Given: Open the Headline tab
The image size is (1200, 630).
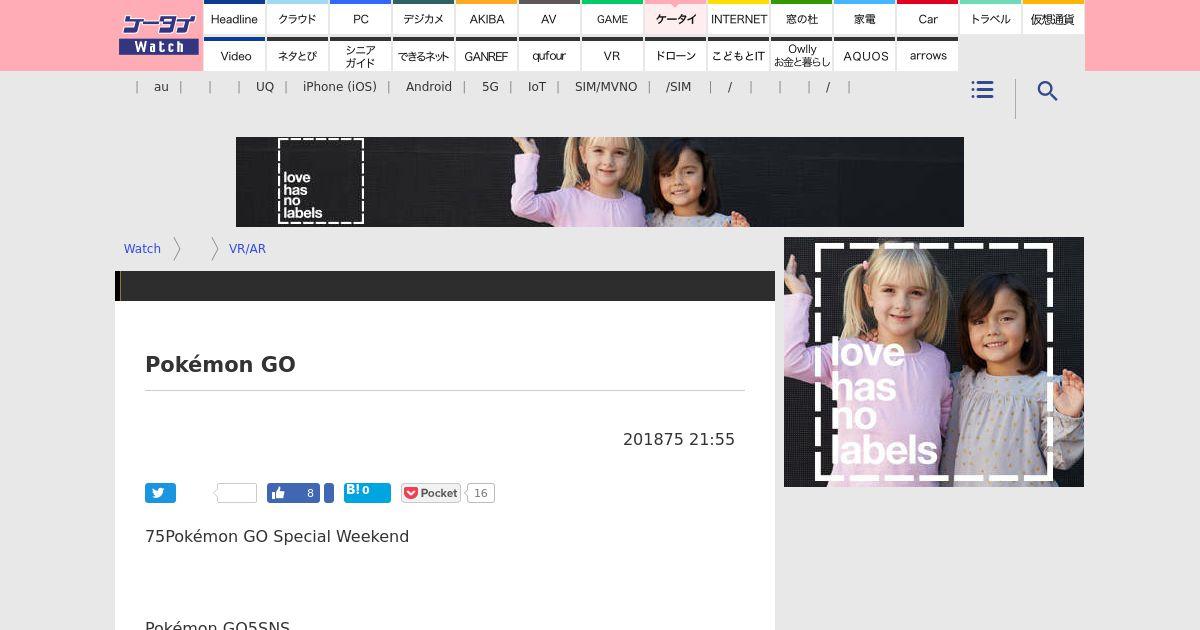Looking at the screenshot, I should coord(234,18).
